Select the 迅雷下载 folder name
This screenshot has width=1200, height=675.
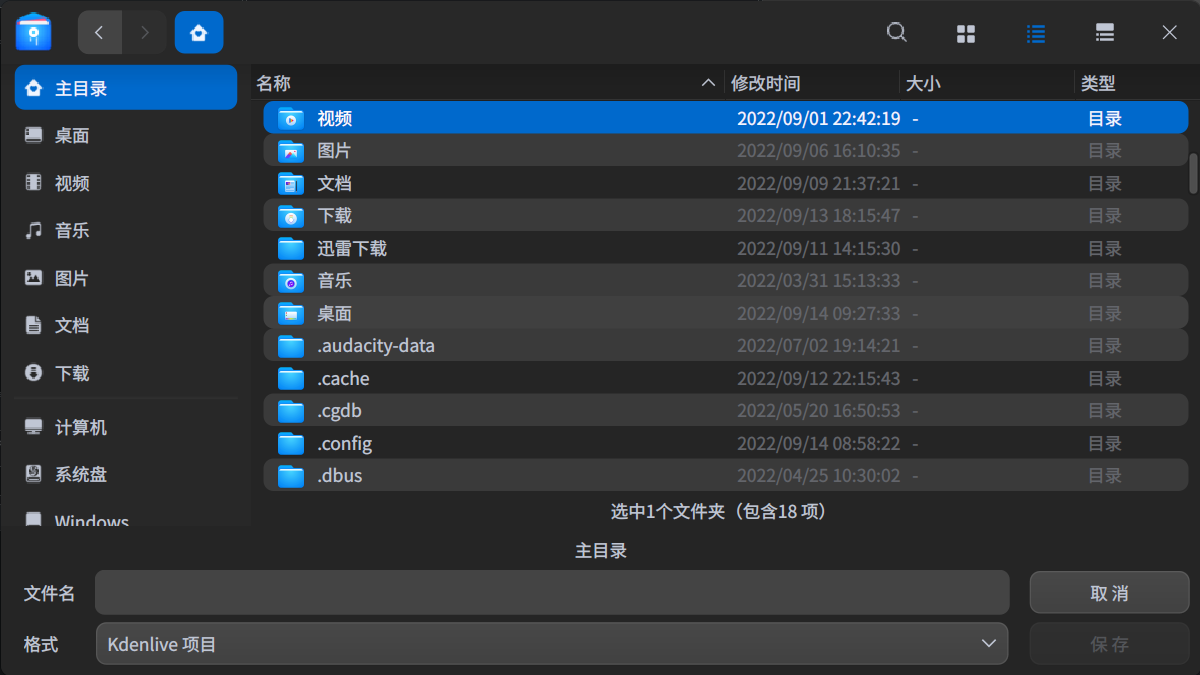click(x=352, y=248)
